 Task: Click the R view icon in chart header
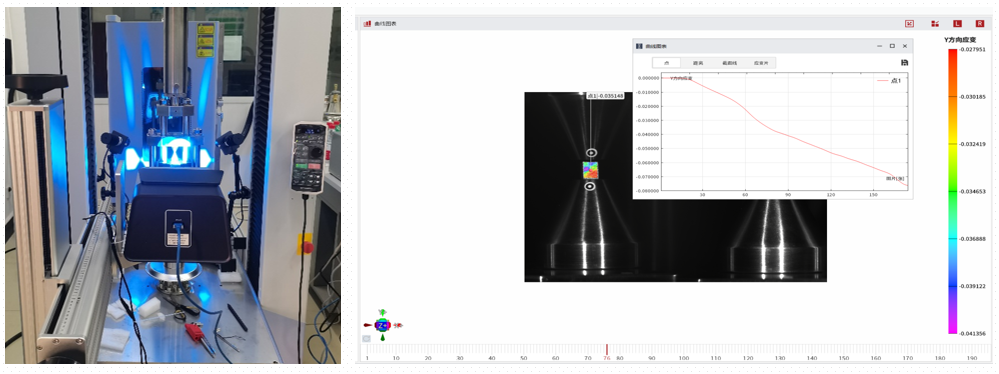(979, 24)
